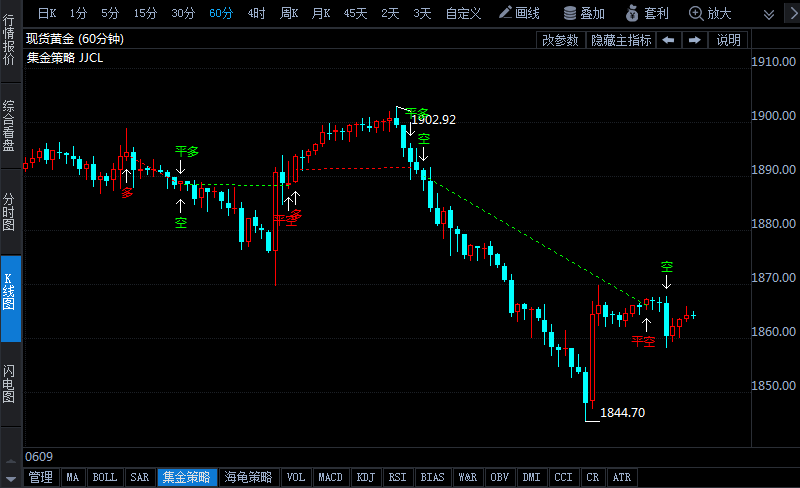Open 改参数 parameter settings
800x488 pixels.
(560, 40)
